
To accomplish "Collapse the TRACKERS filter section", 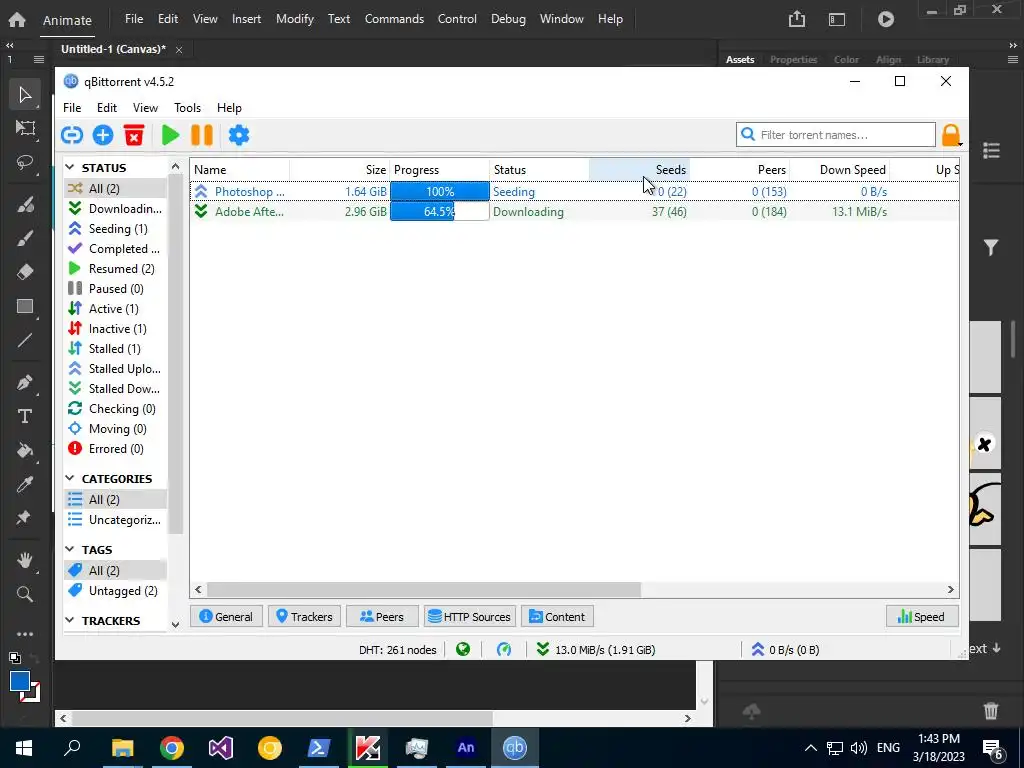I will pos(70,620).
